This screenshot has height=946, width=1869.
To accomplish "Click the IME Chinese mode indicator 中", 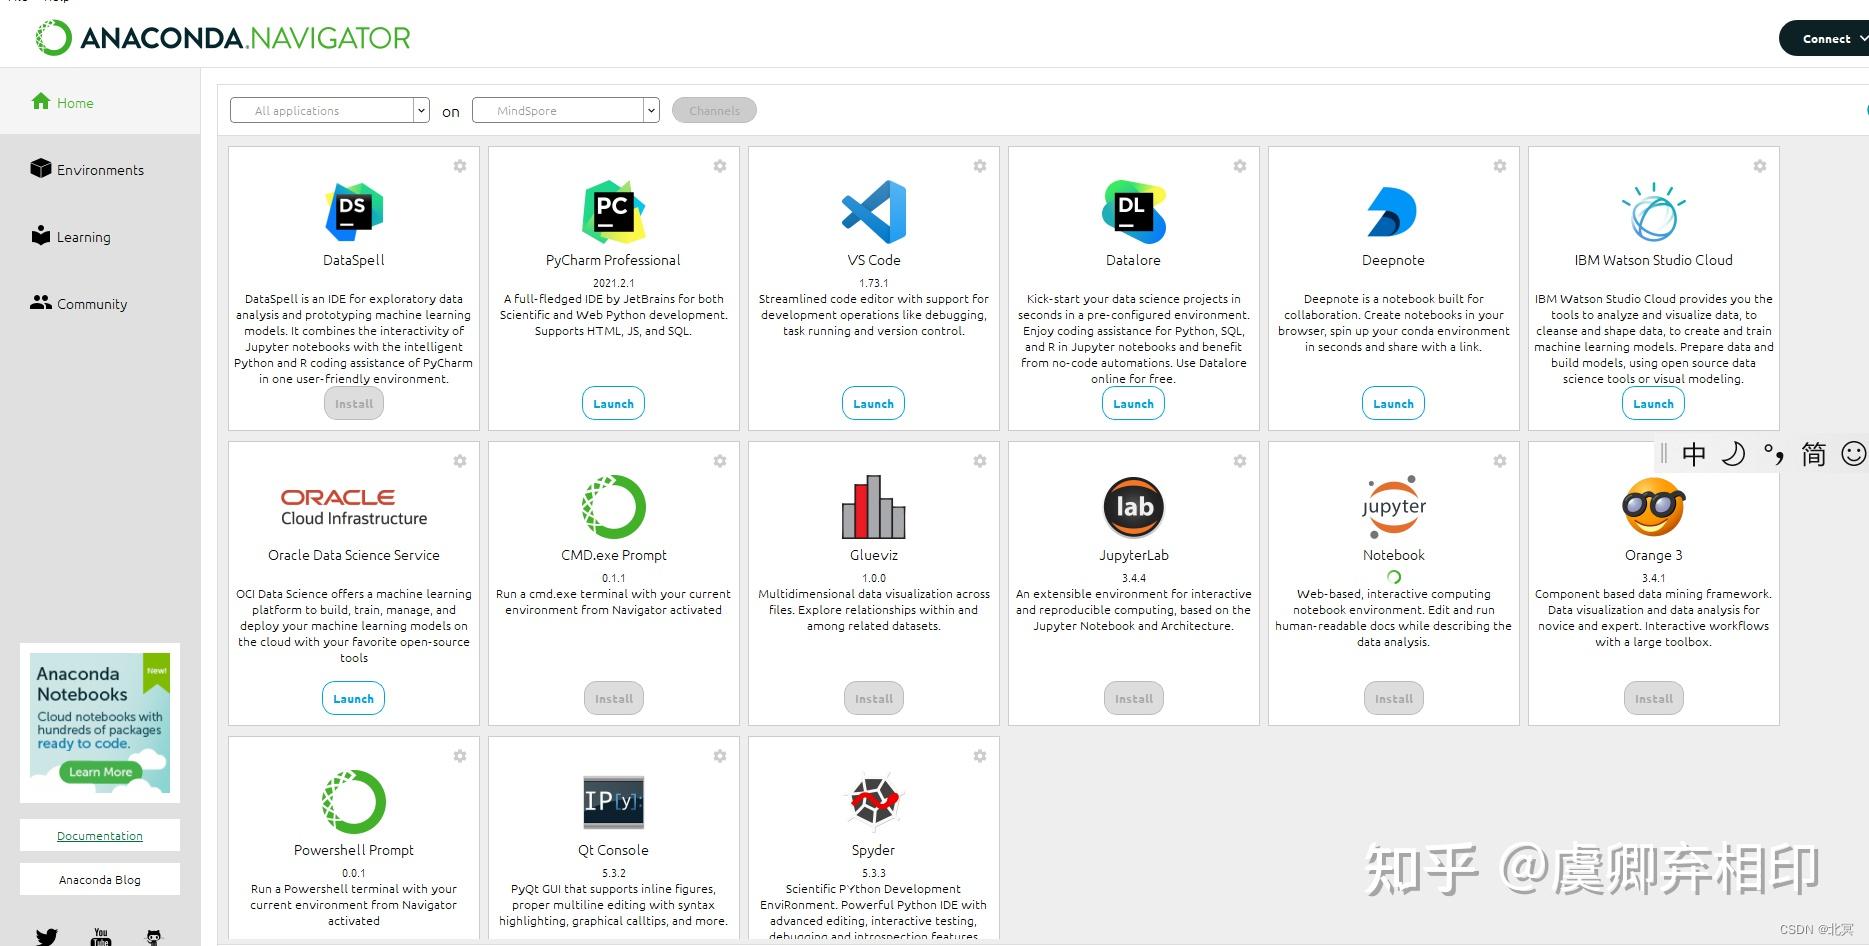I will [1694, 454].
